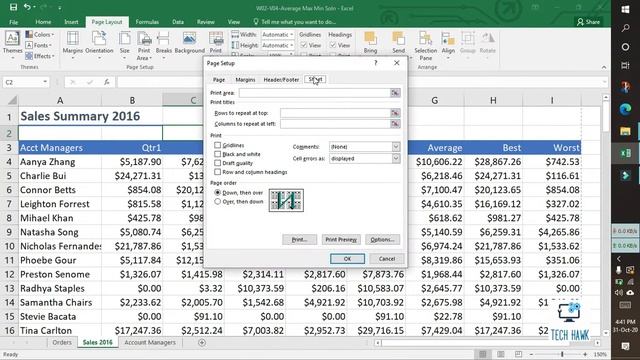640x360 pixels.
Task: Open theme Effects dropdown
Action: click(40, 56)
